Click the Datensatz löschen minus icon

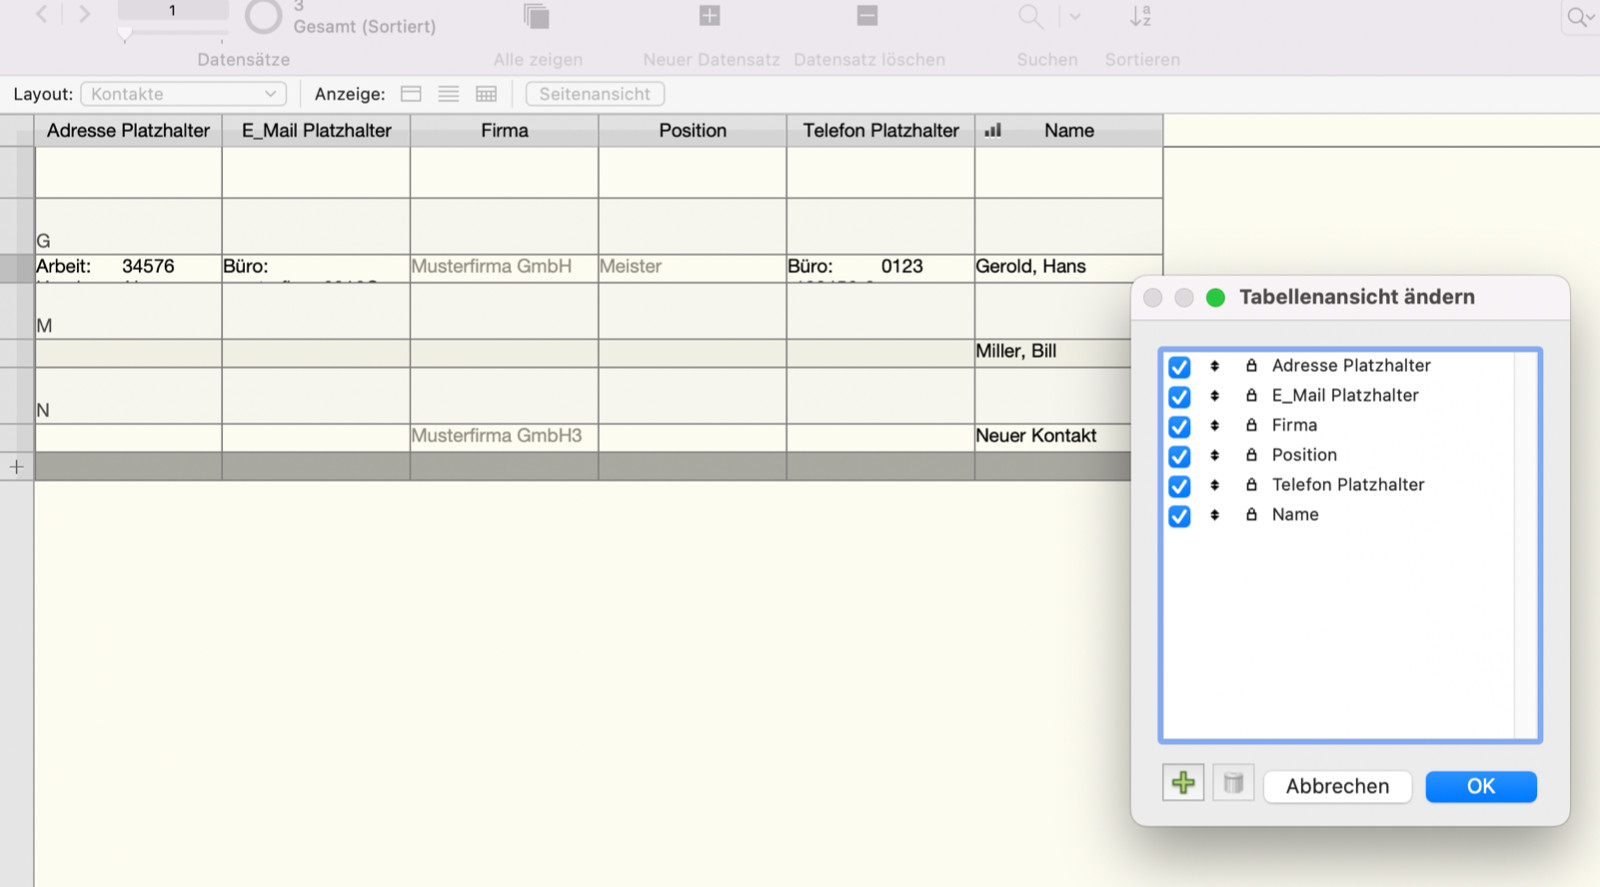867,15
